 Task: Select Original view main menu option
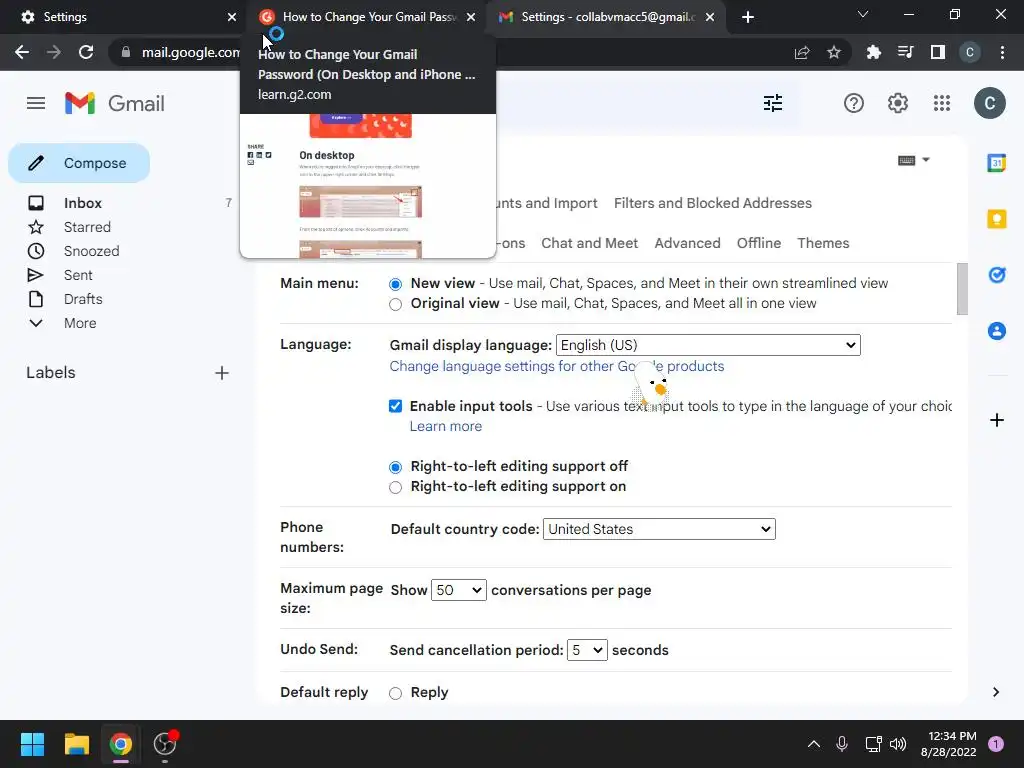pyautogui.click(x=395, y=304)
